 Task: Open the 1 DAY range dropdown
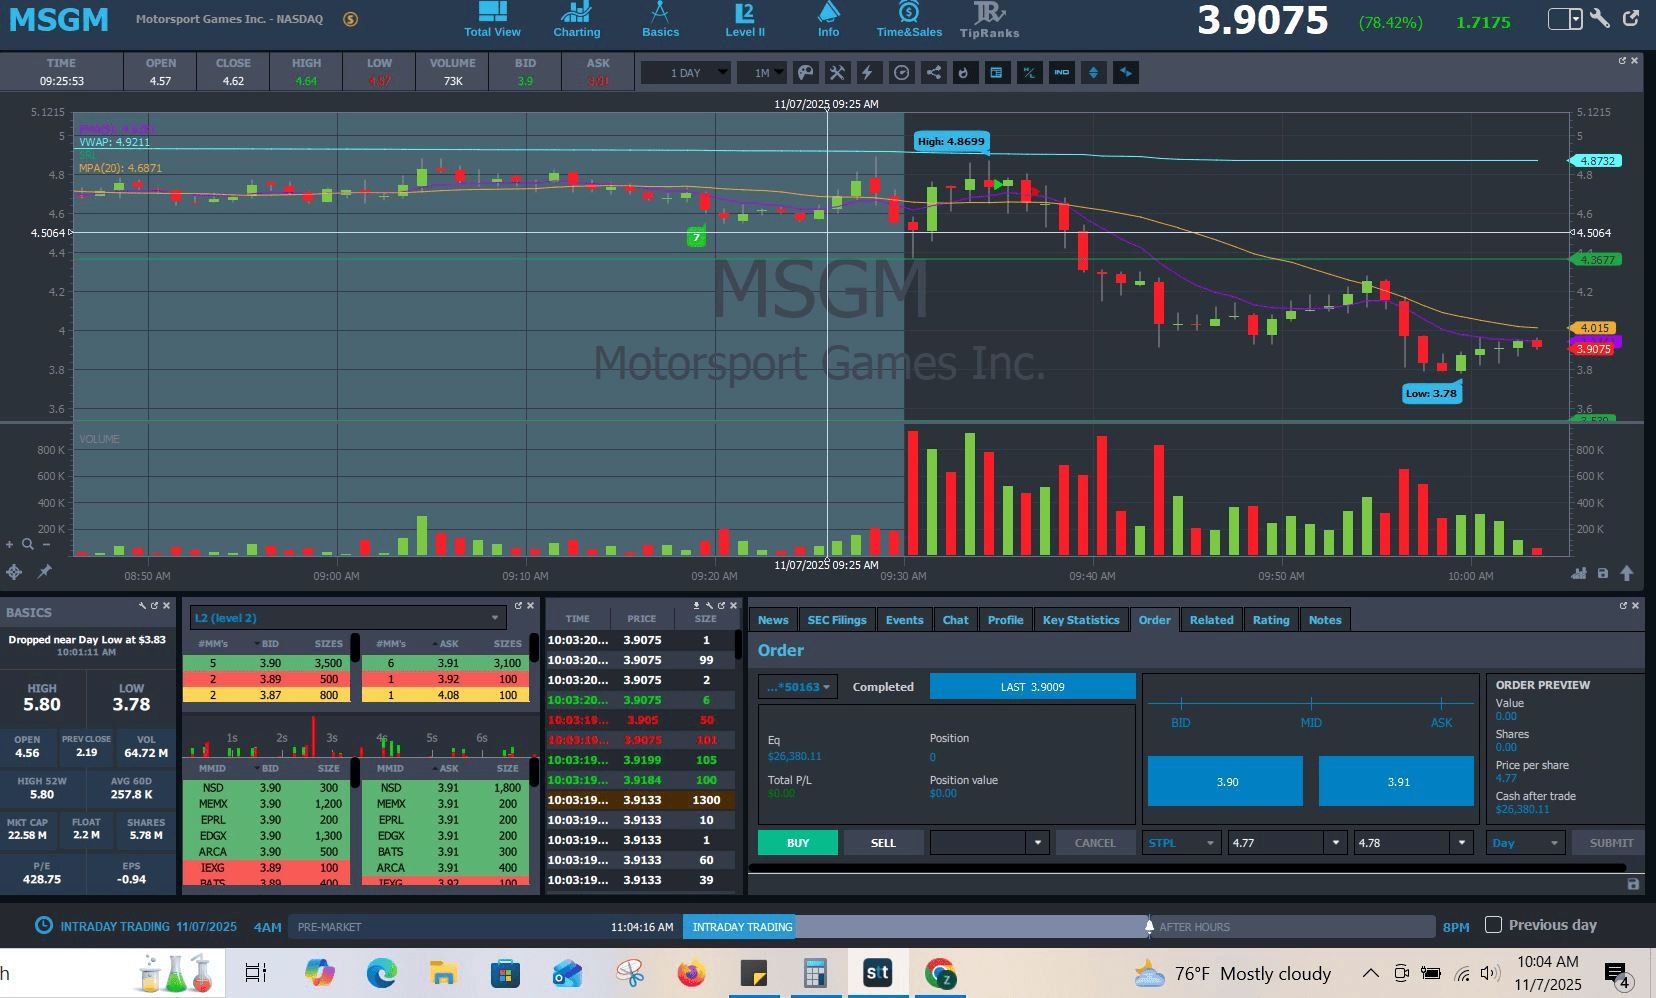click(x=686, y=73)
